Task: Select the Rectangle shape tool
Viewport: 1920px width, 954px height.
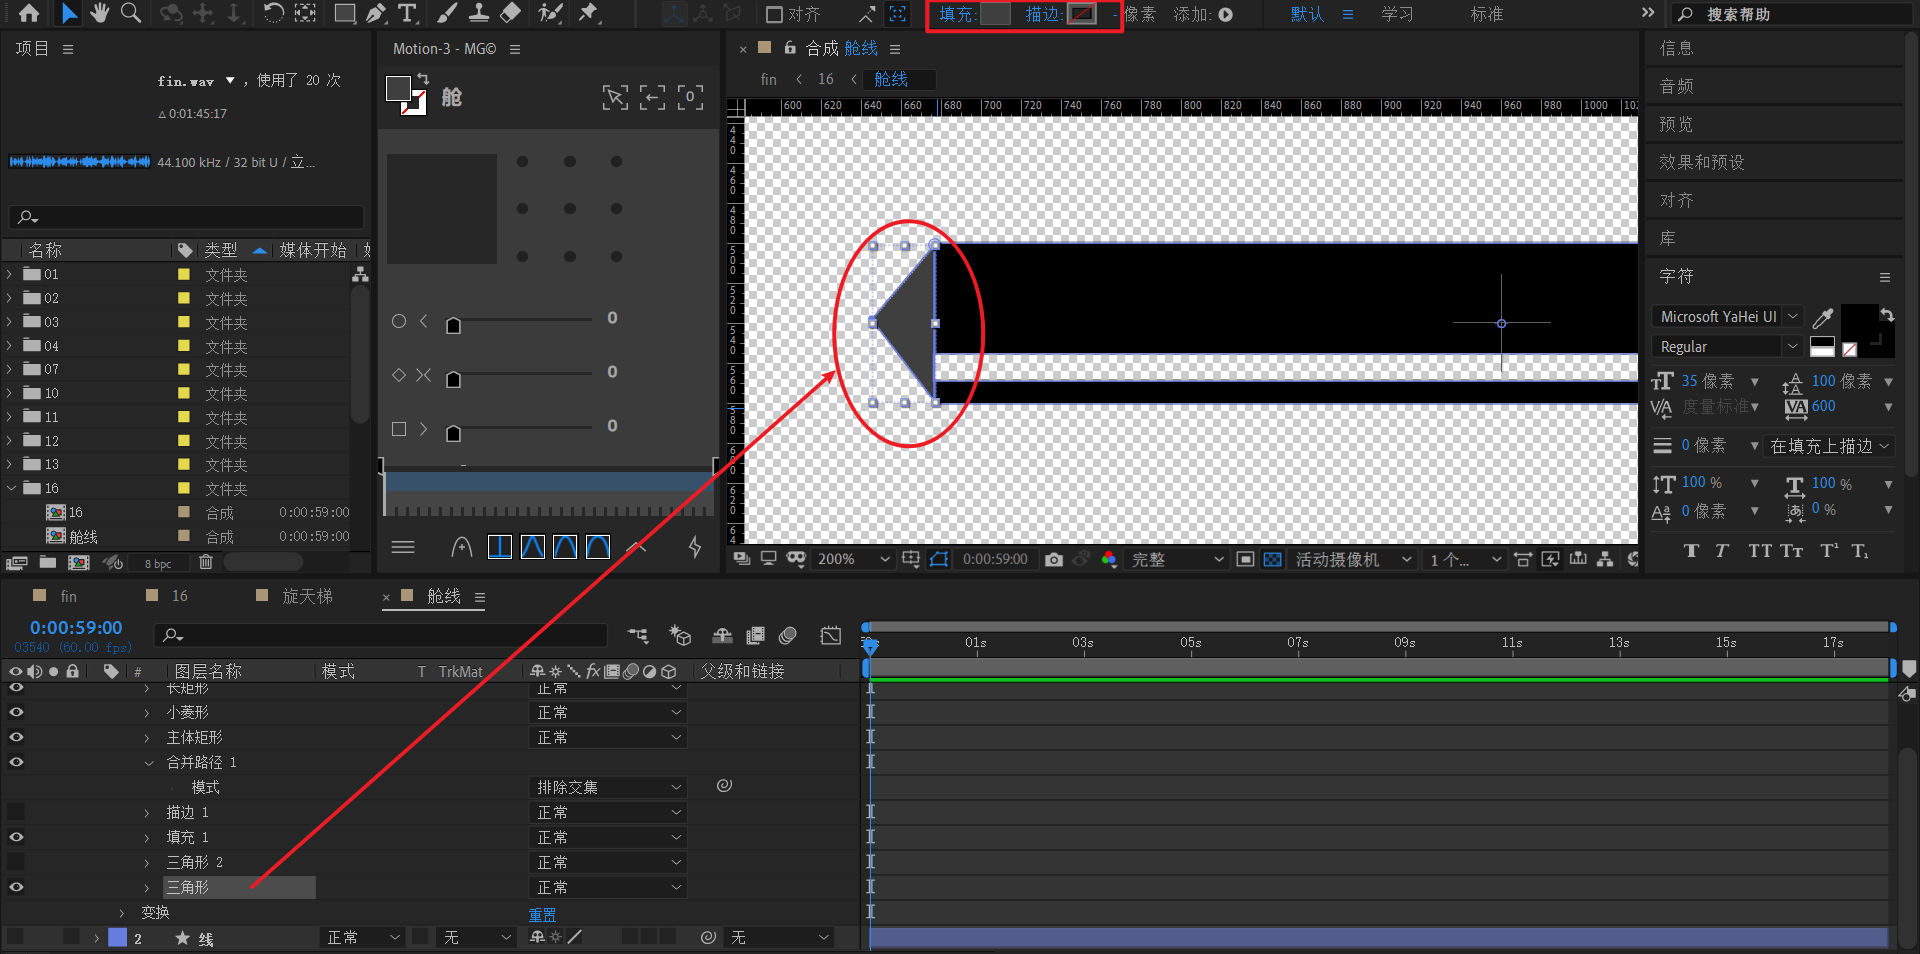Action: 345,13
